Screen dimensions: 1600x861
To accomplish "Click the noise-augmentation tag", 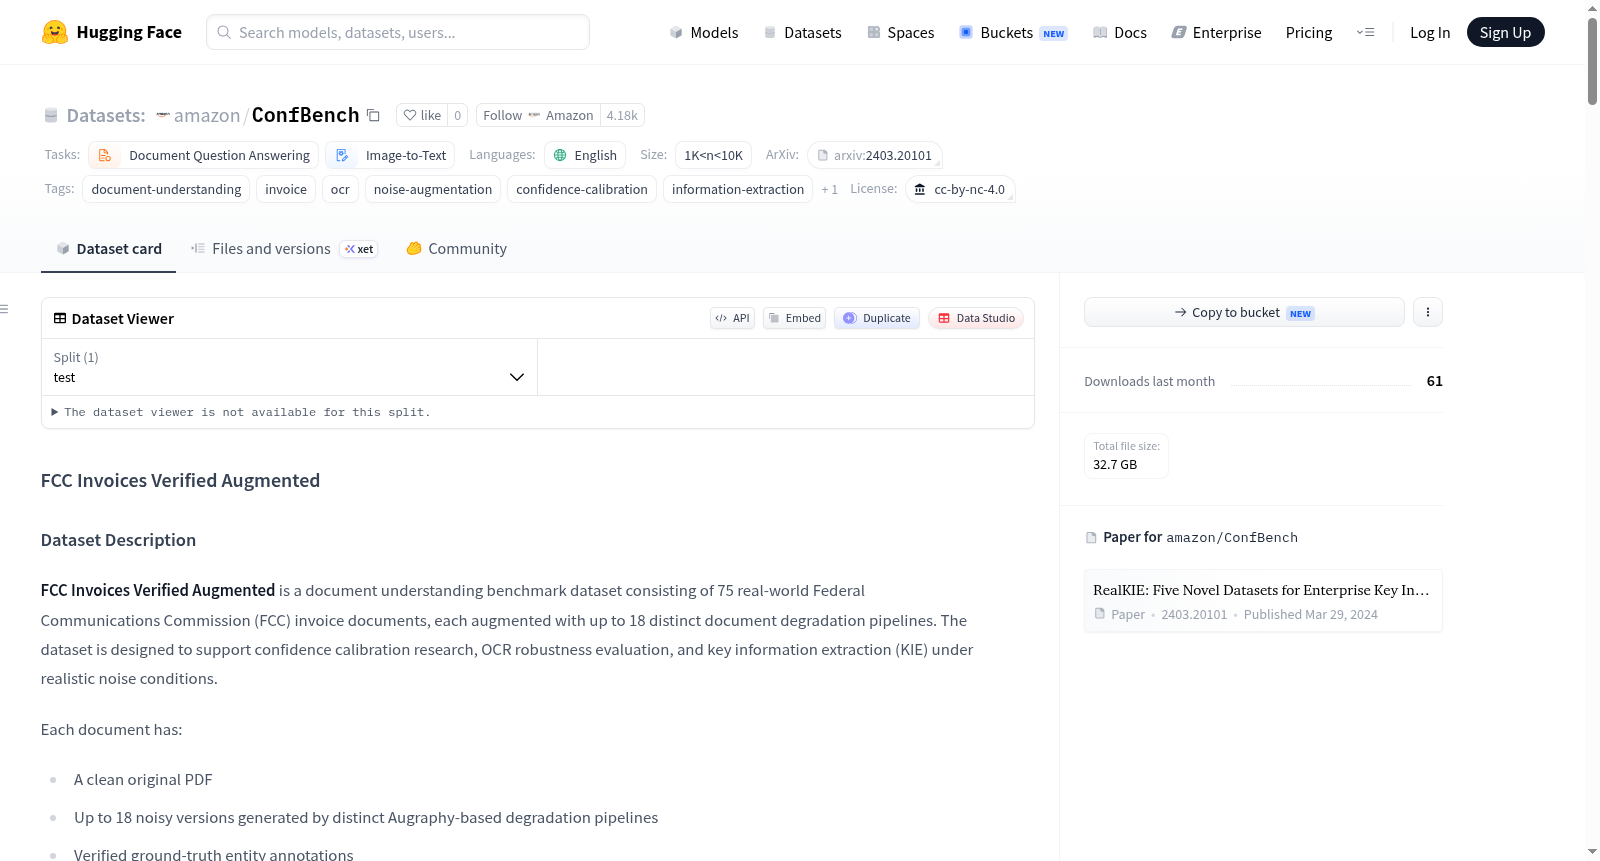I will [433, 189].
